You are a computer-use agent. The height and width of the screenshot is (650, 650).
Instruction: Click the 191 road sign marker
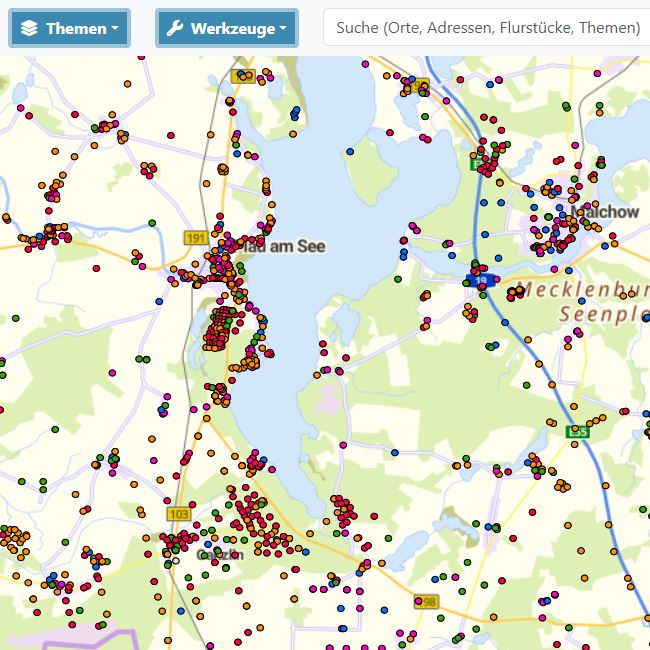coord(196,238)
